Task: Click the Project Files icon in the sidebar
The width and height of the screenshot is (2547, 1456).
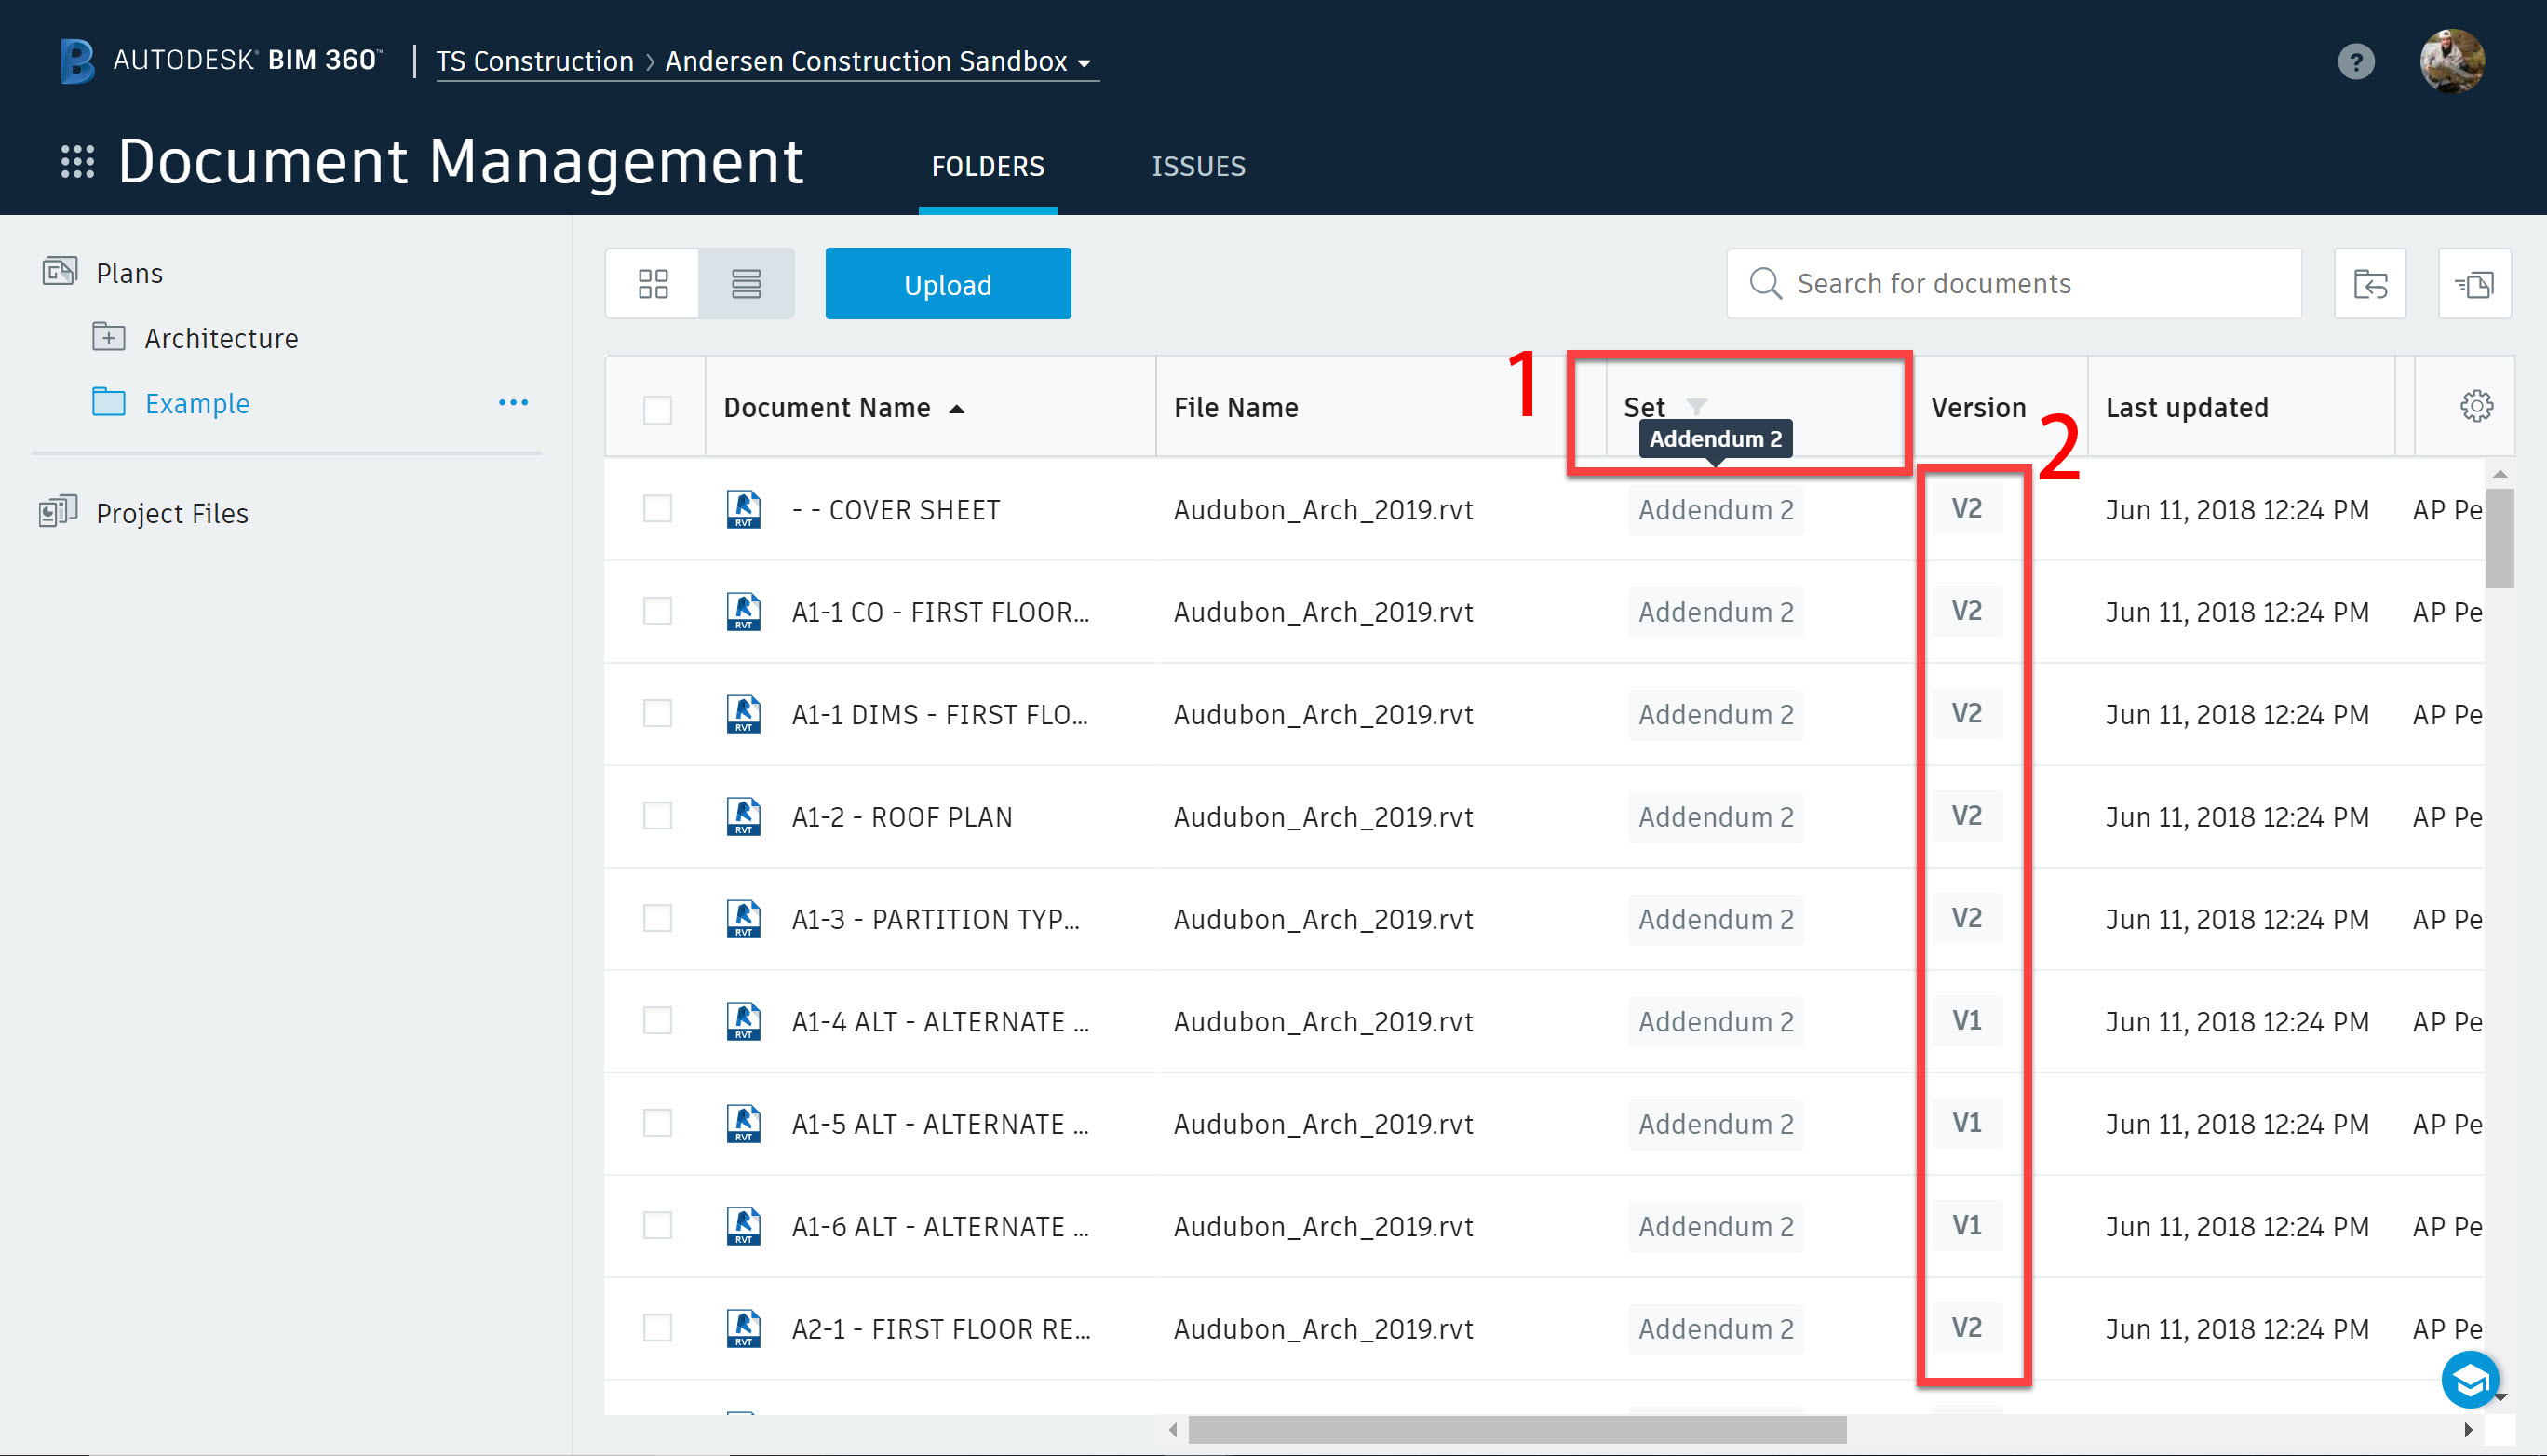Action: [x=57, y=510]
